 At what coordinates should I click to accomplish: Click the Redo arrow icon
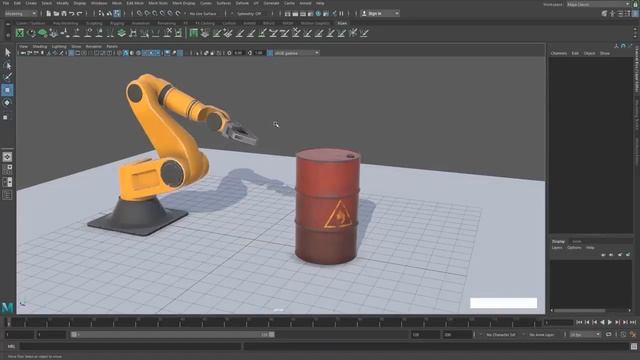80,13
